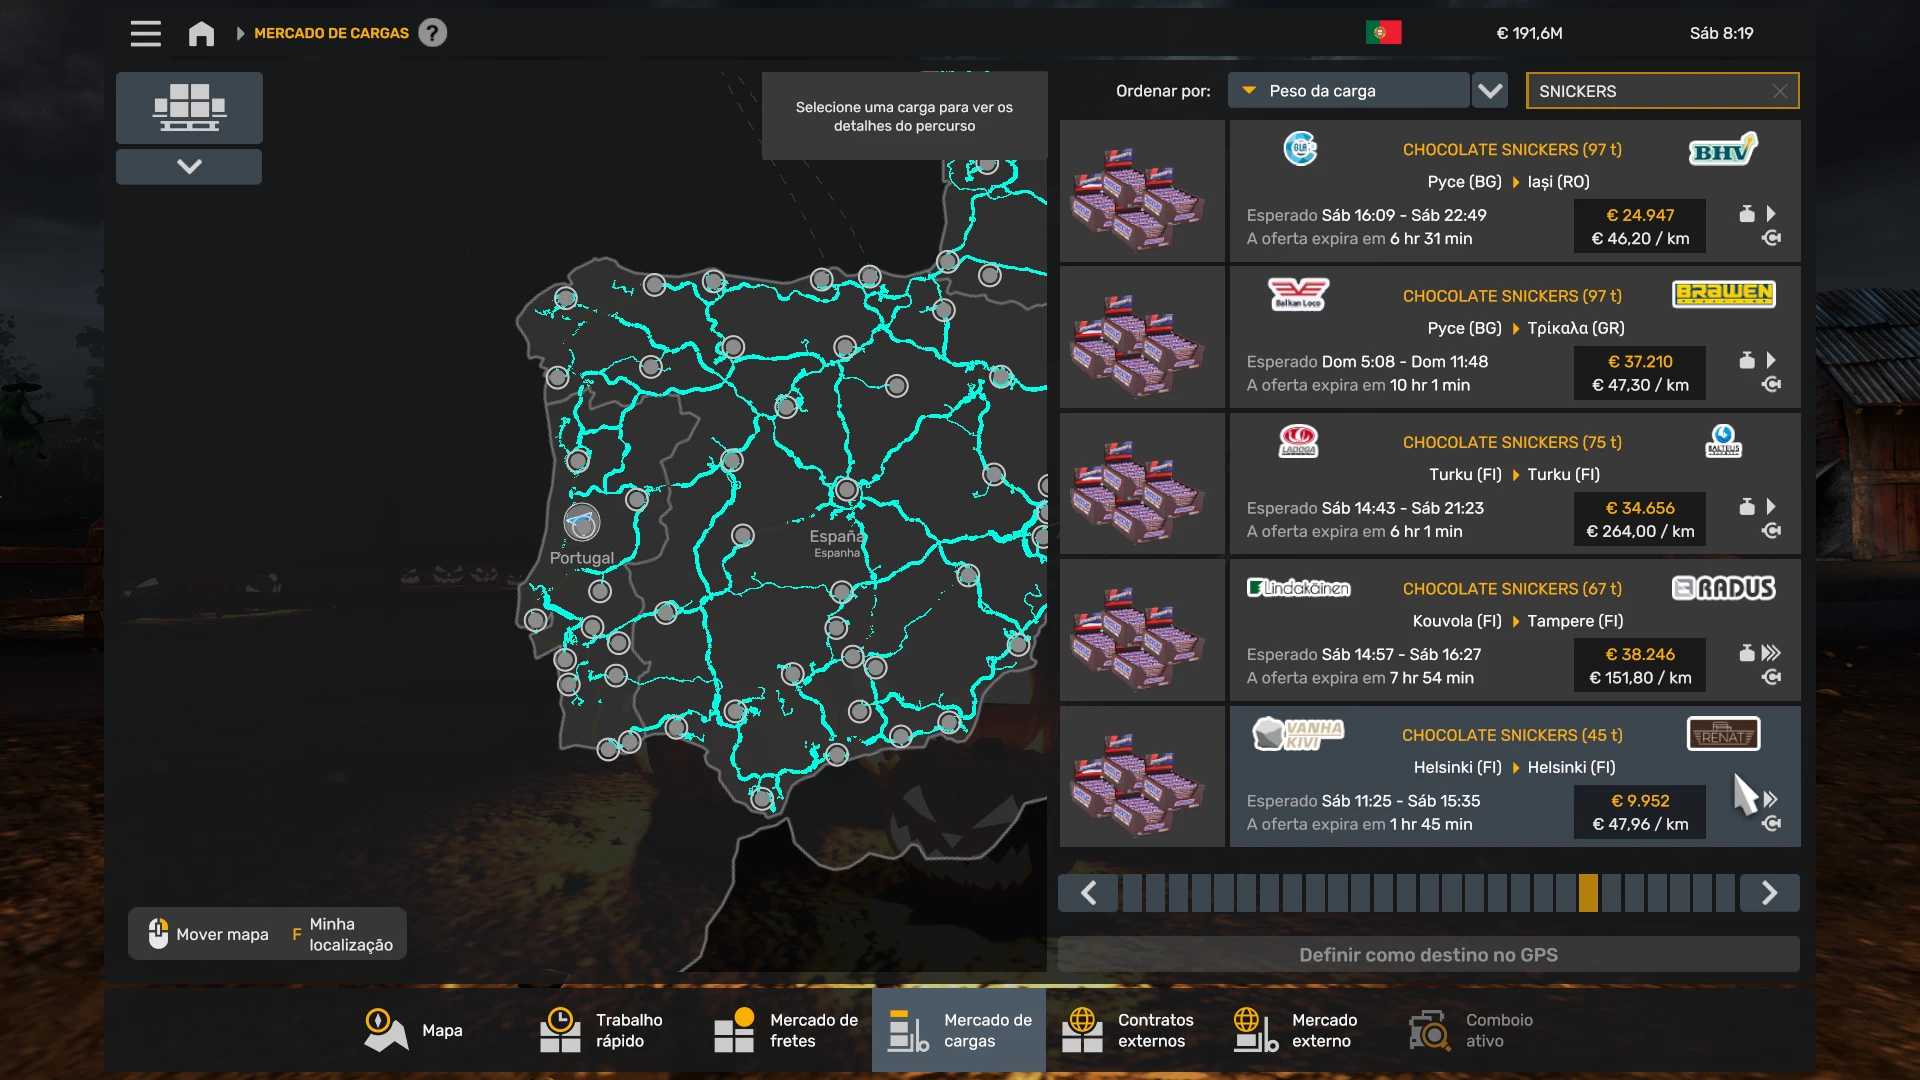
Task: Clear the SNICKERS search text
Action: point(1779,91)
